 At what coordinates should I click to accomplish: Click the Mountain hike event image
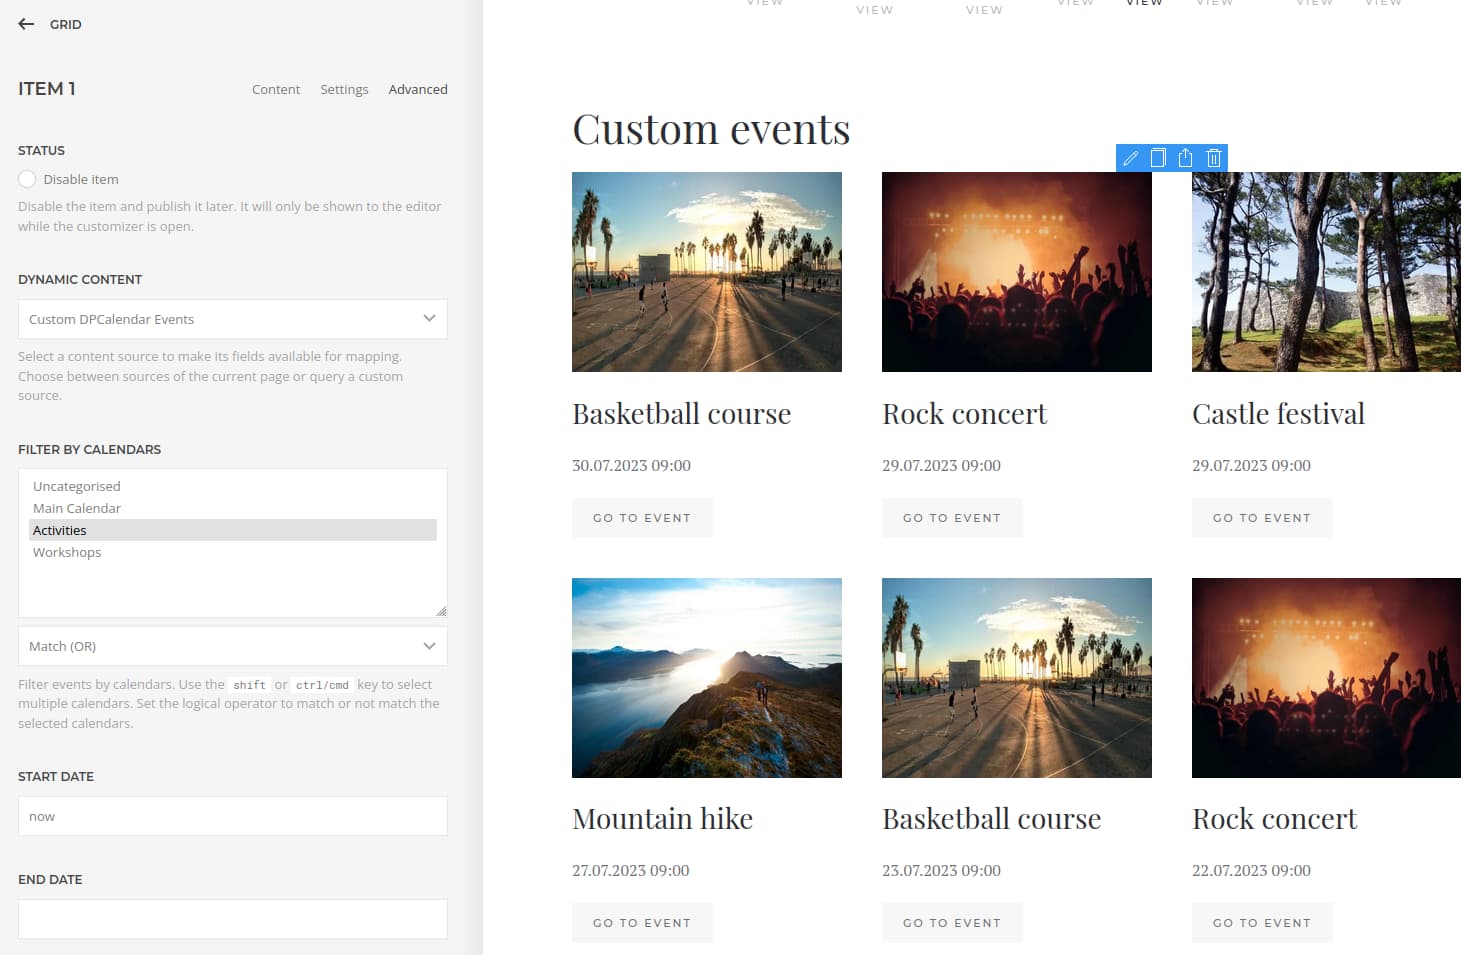pyautogui.click(x=706, y=677)
